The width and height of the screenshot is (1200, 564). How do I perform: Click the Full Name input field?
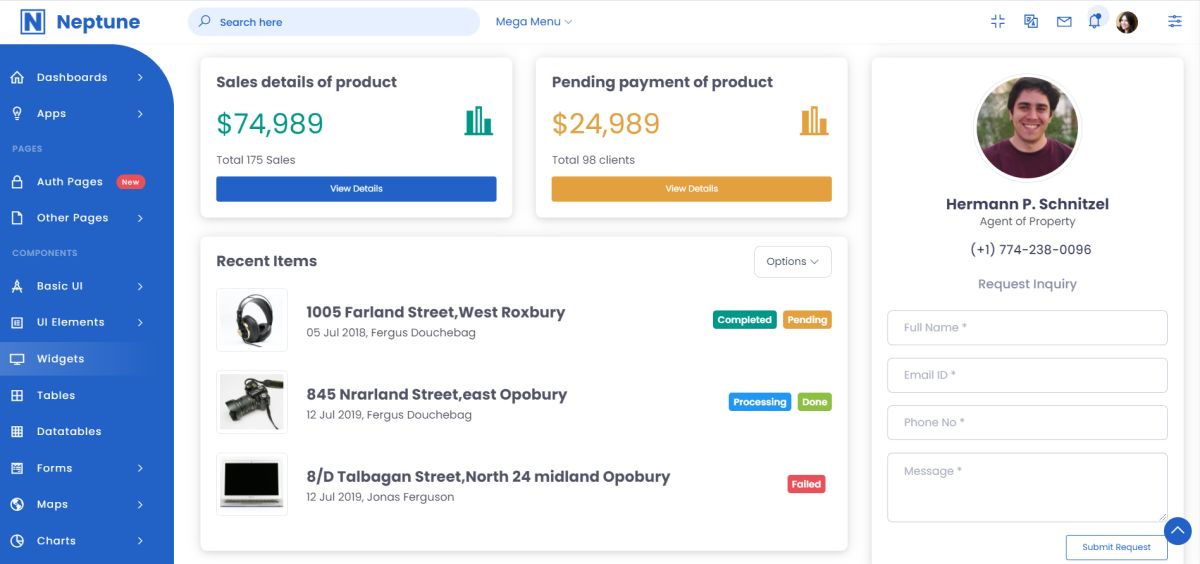(x=1027, y=328)
